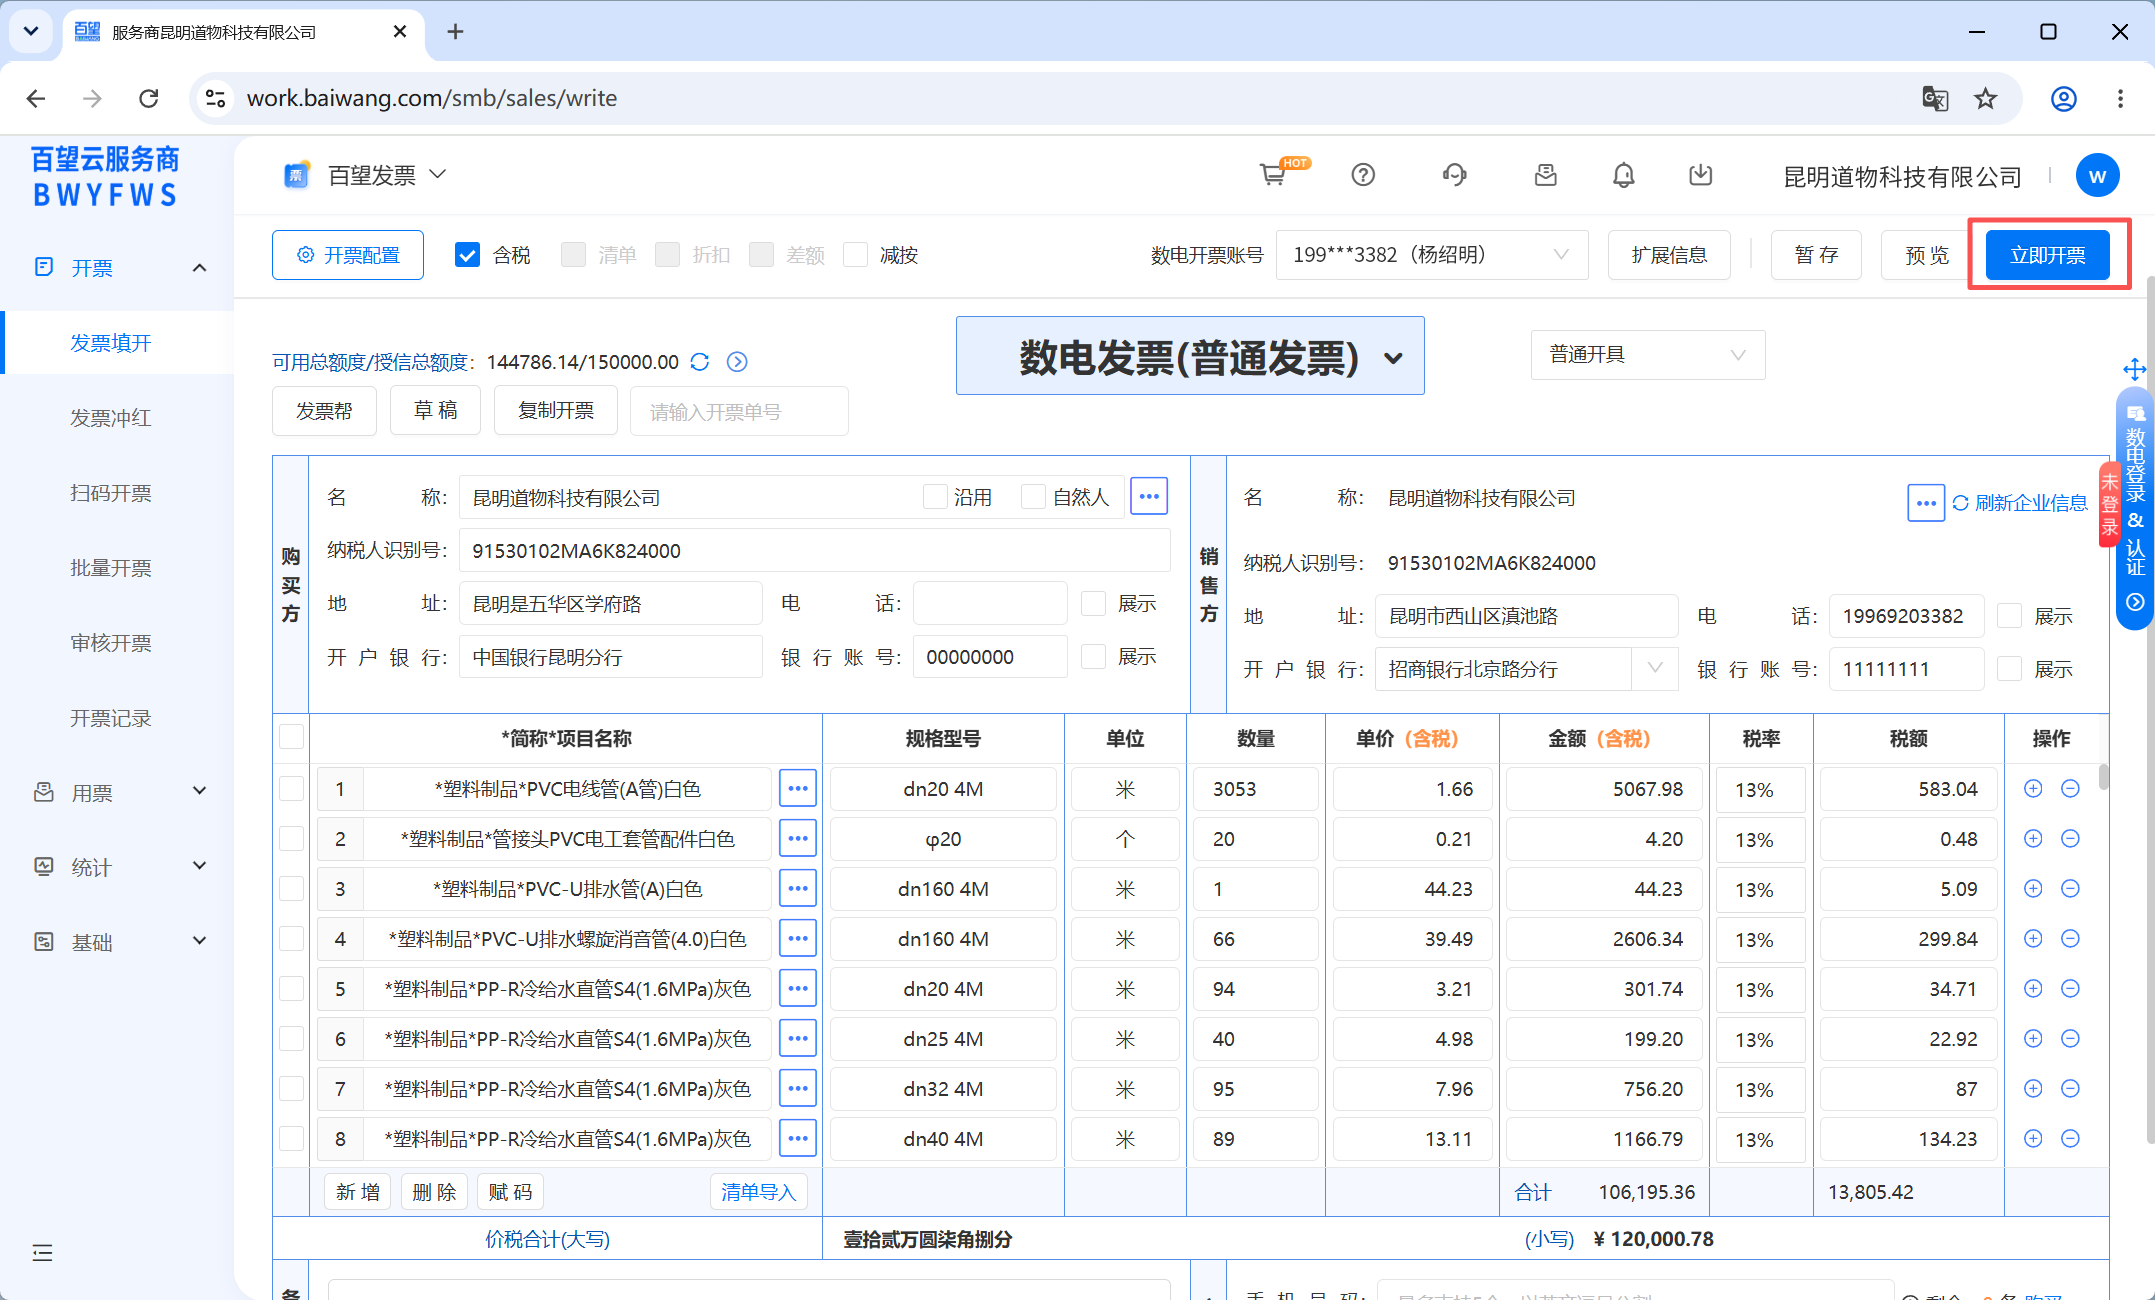This screenshot has height=1300, width=2155.
Task: Click 刷新企业信息 link
Action: (x=2020, y=503)
